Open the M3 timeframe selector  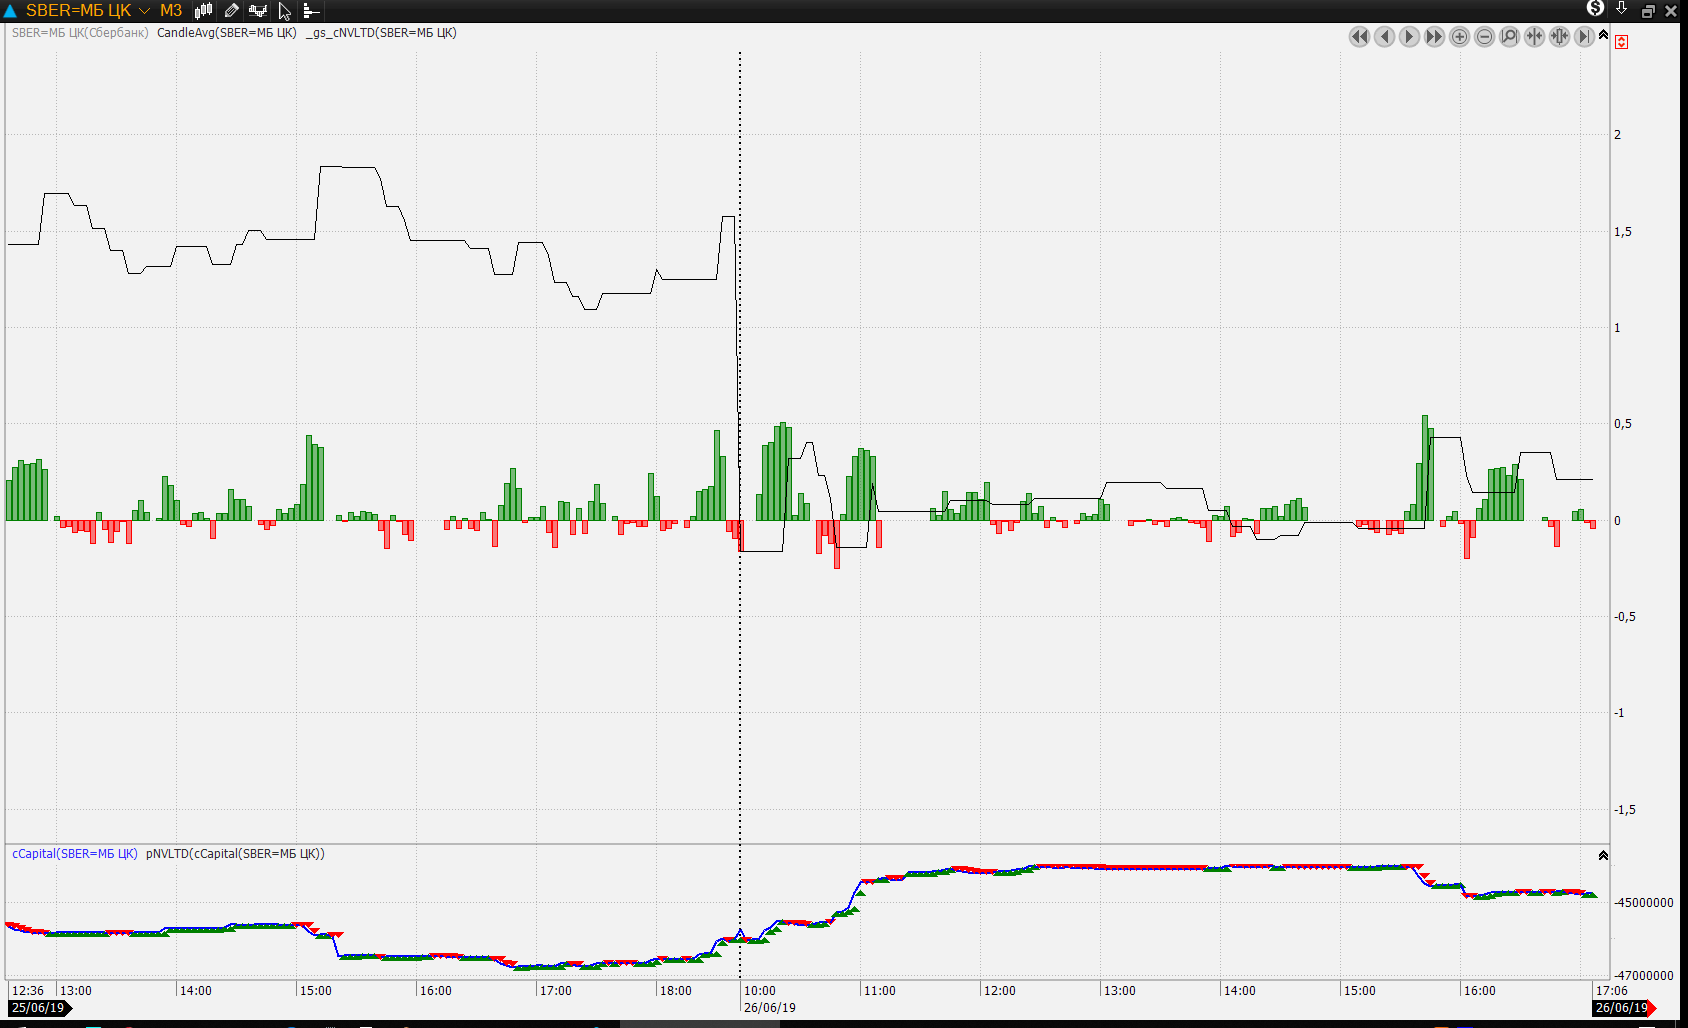[x=171, y=11]
